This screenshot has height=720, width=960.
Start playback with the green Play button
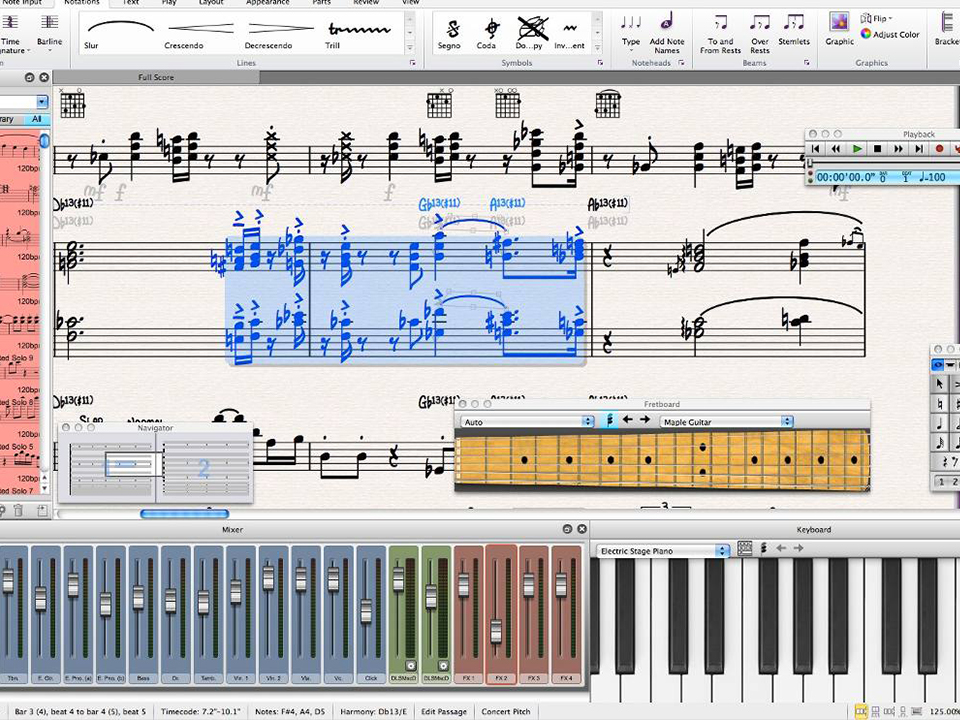857,148
